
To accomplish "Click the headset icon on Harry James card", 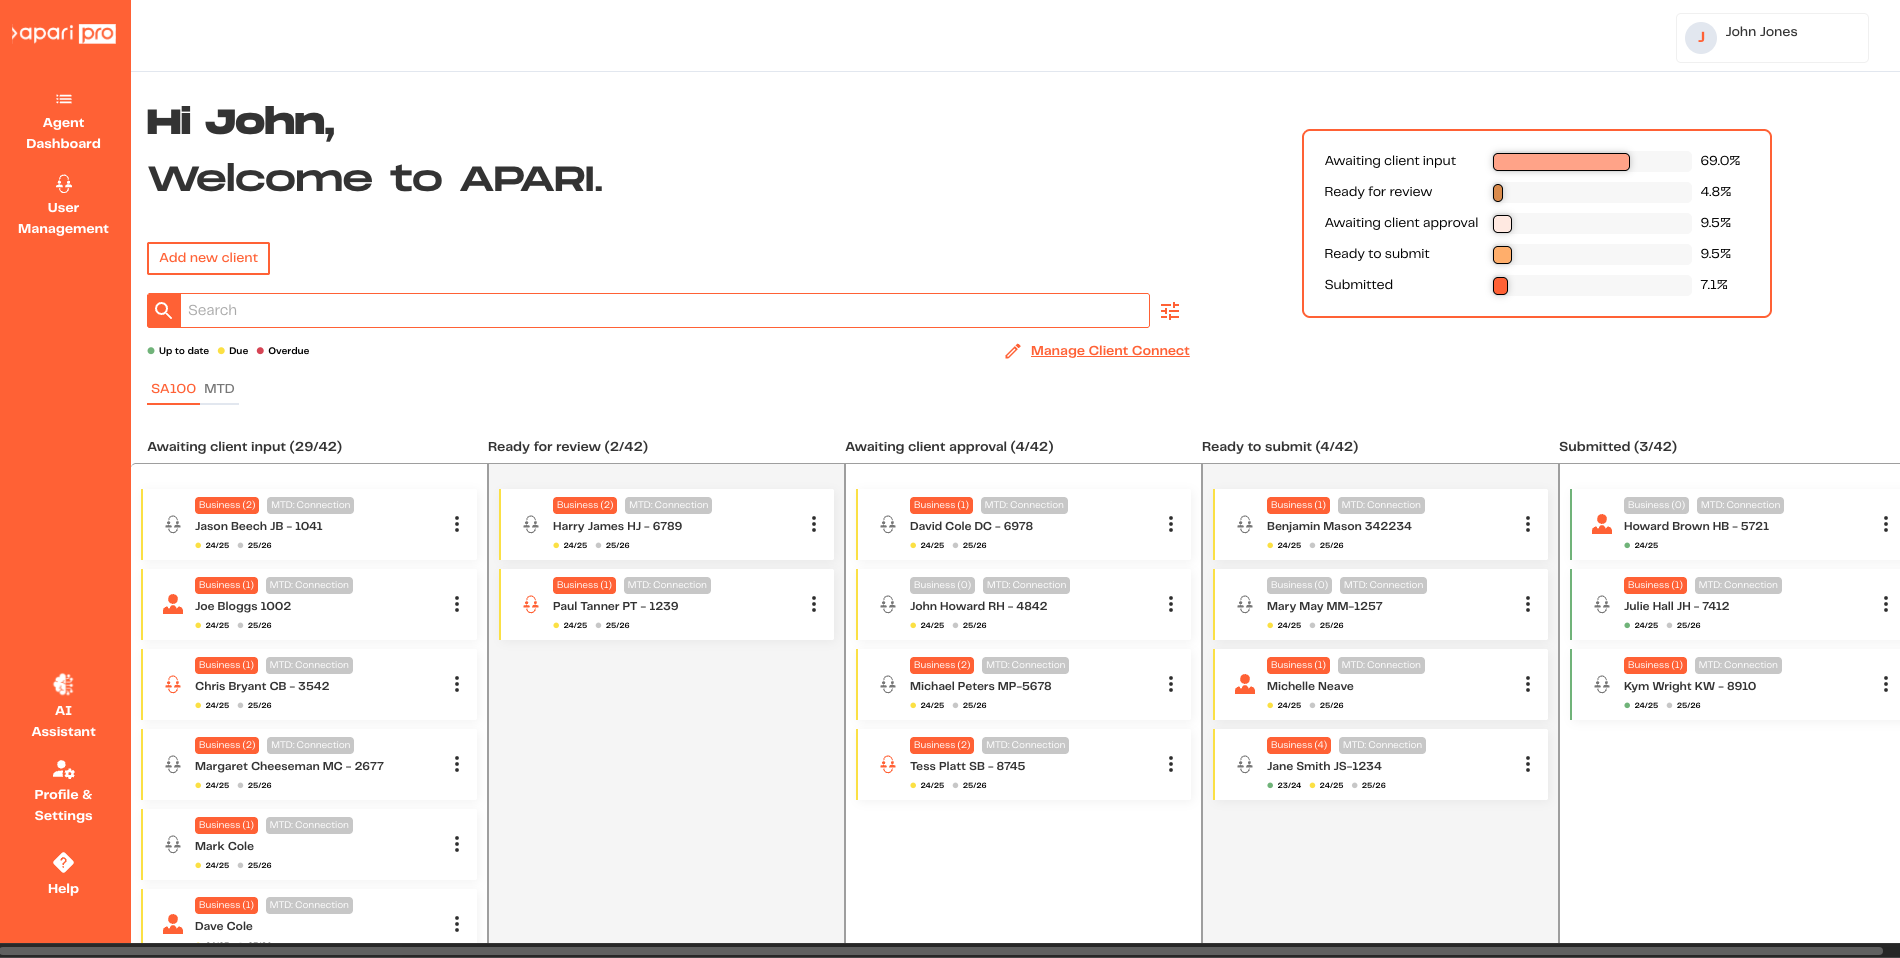I will 531,524.
